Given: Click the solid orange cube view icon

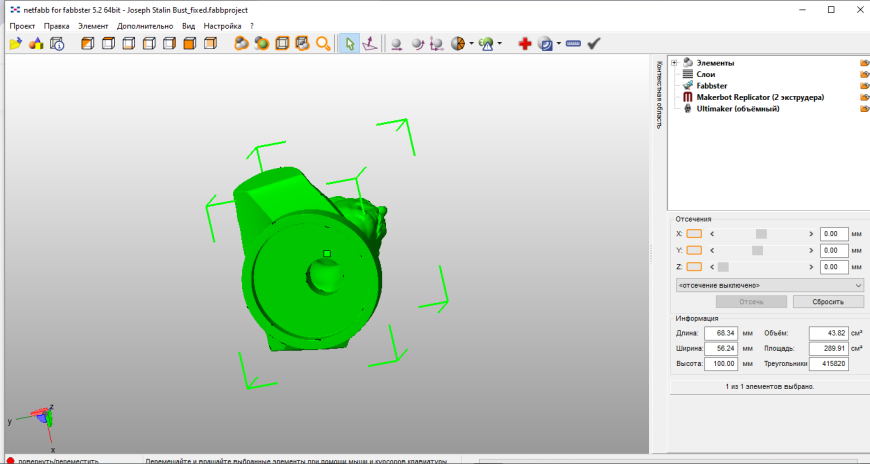Looking at the screenshot, I should (189, 44).
